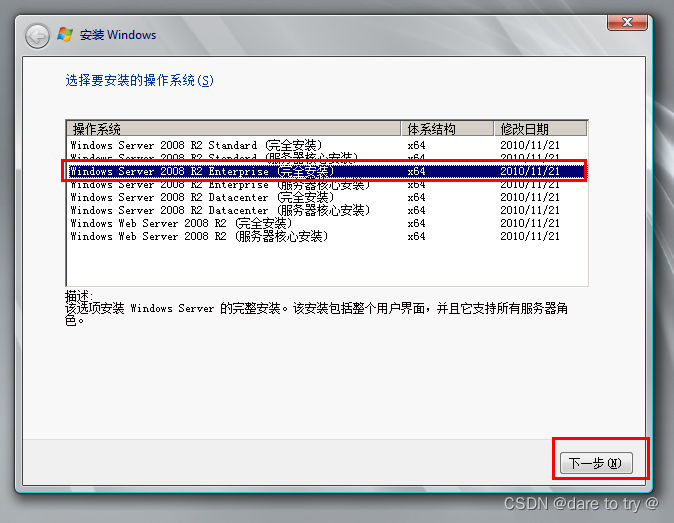Select Windows Web Server 2008 R2 (服务器核心安装)
674x523 pixels.
pyautogui.click(x=327, y=236)
